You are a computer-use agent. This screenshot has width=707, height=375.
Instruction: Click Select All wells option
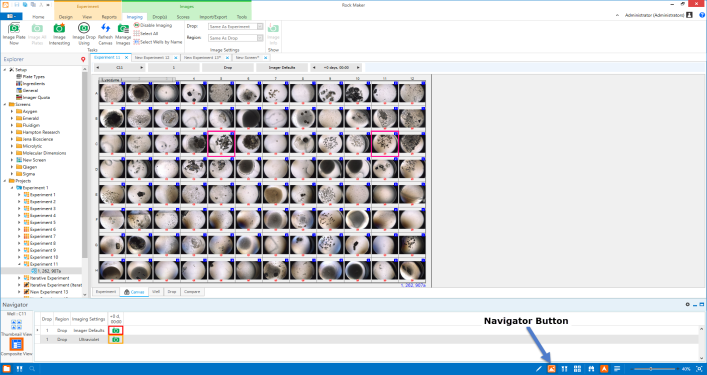pos(146,33)
